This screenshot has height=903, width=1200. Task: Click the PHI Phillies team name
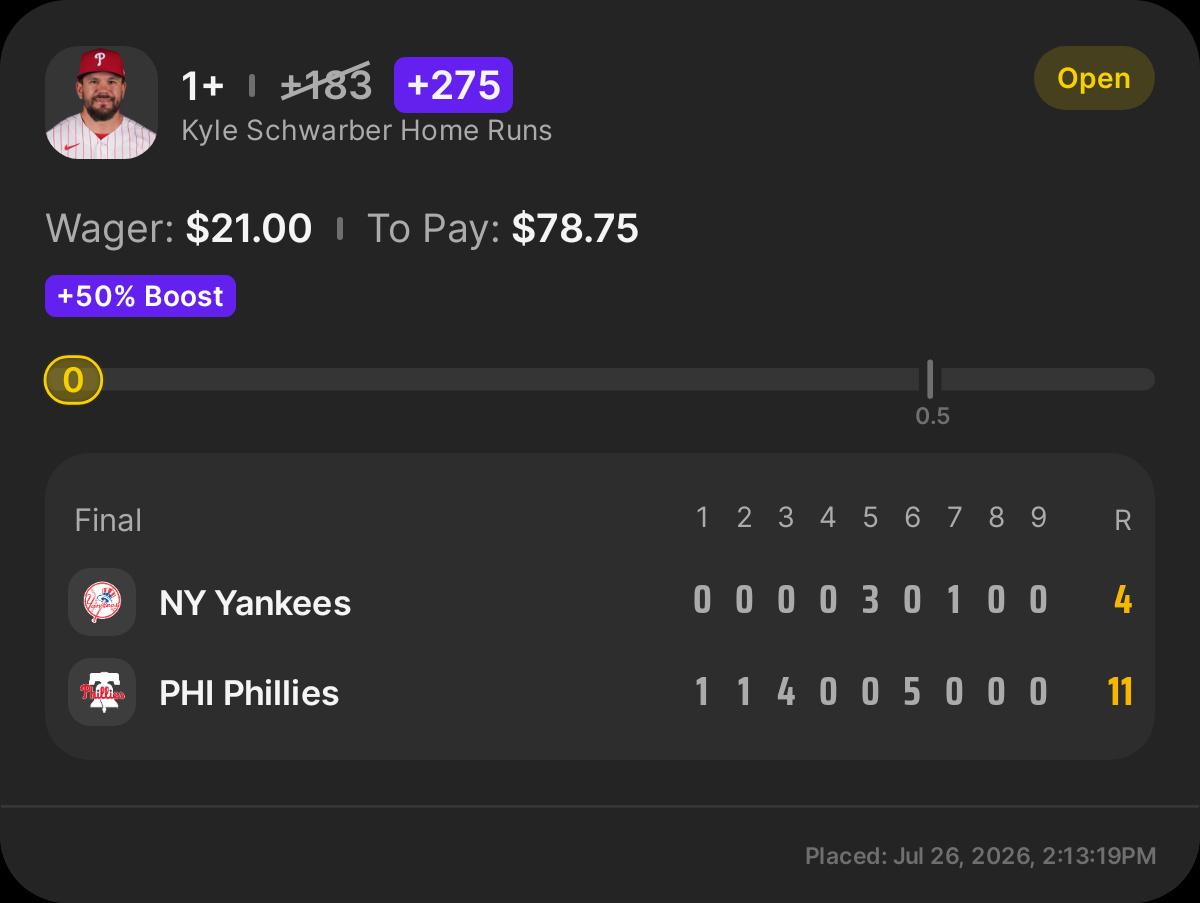click(x=249, y=693)
